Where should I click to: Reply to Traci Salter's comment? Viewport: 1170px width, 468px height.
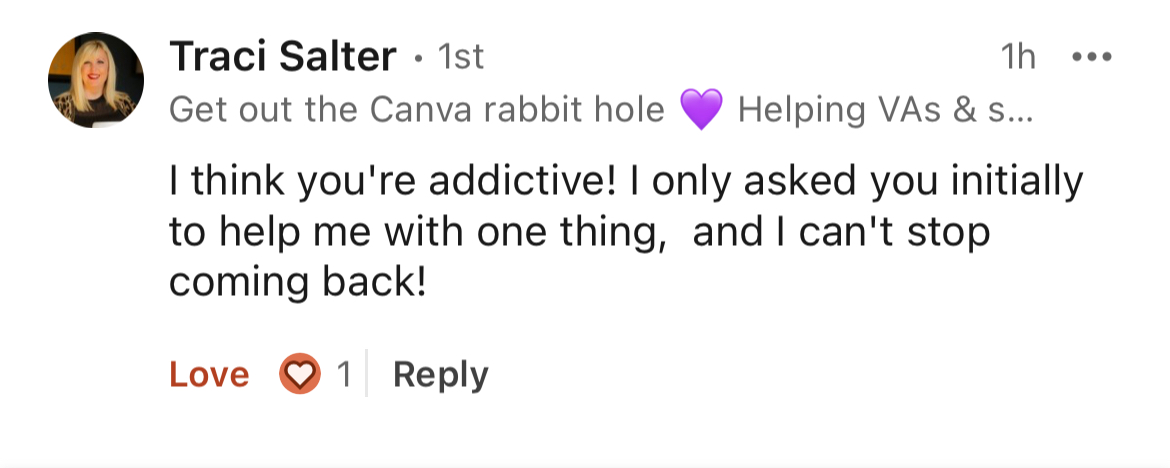click(x=440, y=375)
